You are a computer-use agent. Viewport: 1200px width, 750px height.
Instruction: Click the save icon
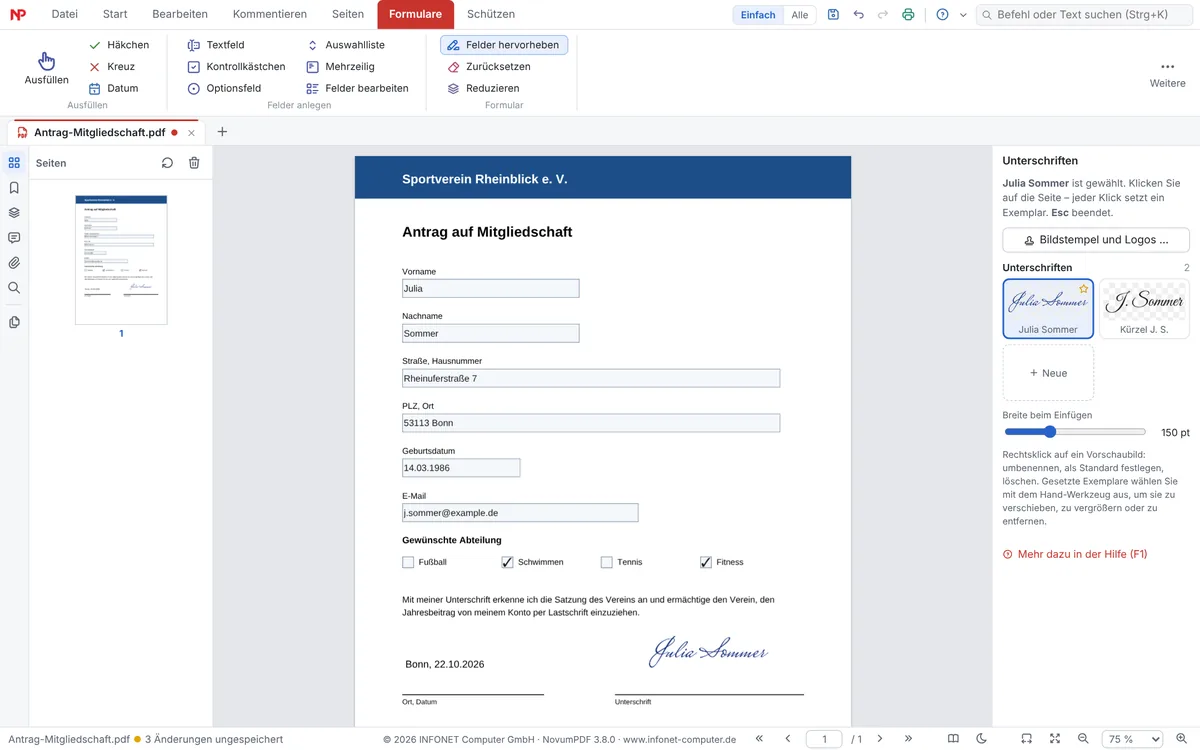[x=833, y=15]
